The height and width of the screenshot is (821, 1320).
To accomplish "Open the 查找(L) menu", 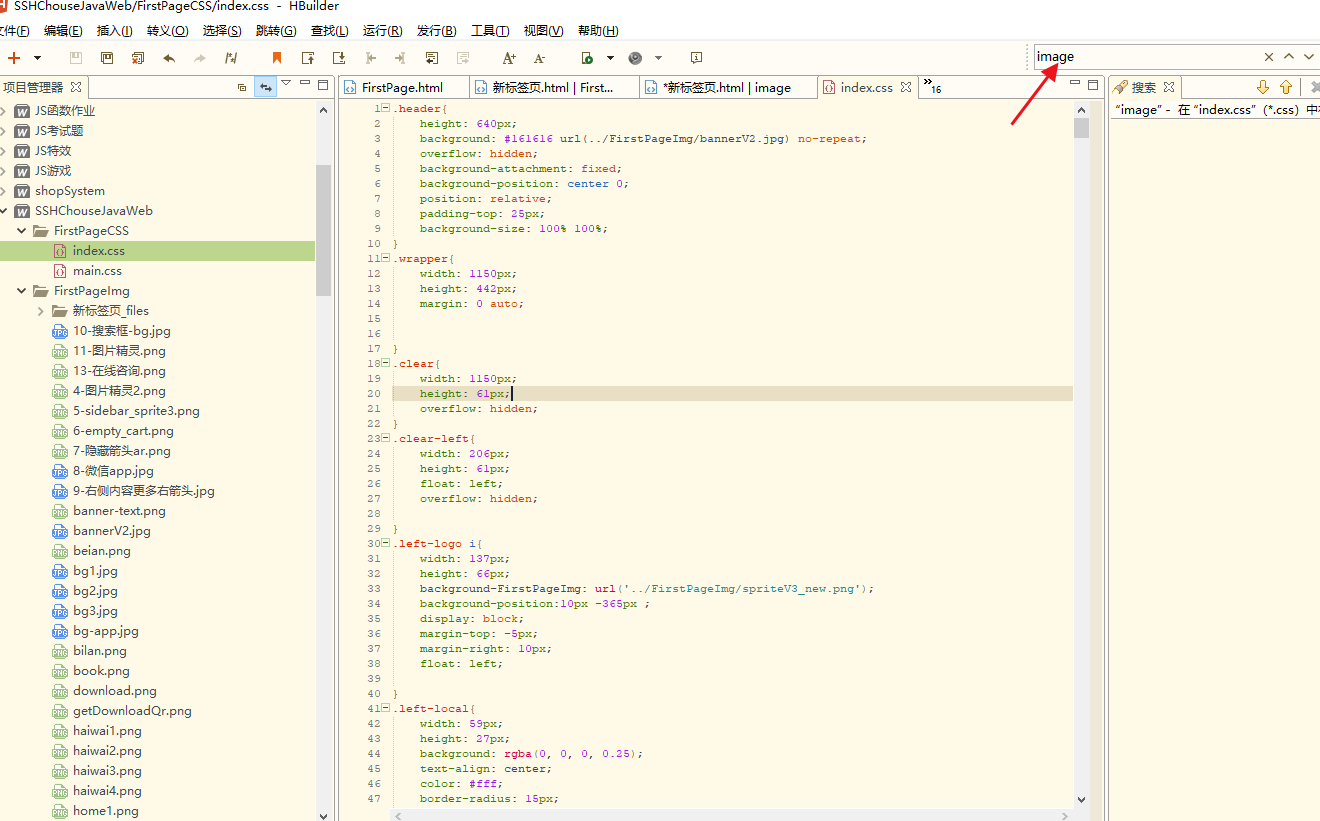I will click(330, 31).
